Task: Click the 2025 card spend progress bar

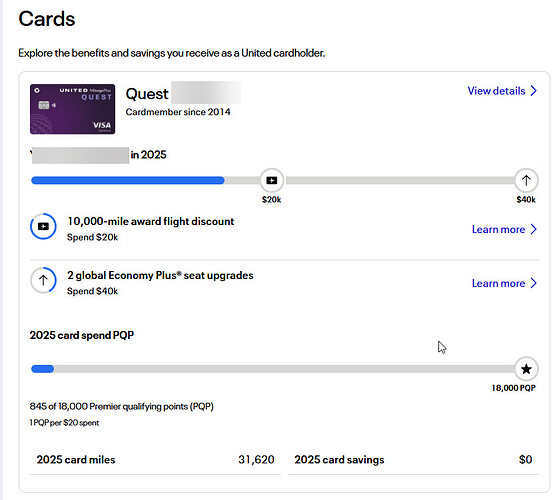Action: click(x=273, y=181)
